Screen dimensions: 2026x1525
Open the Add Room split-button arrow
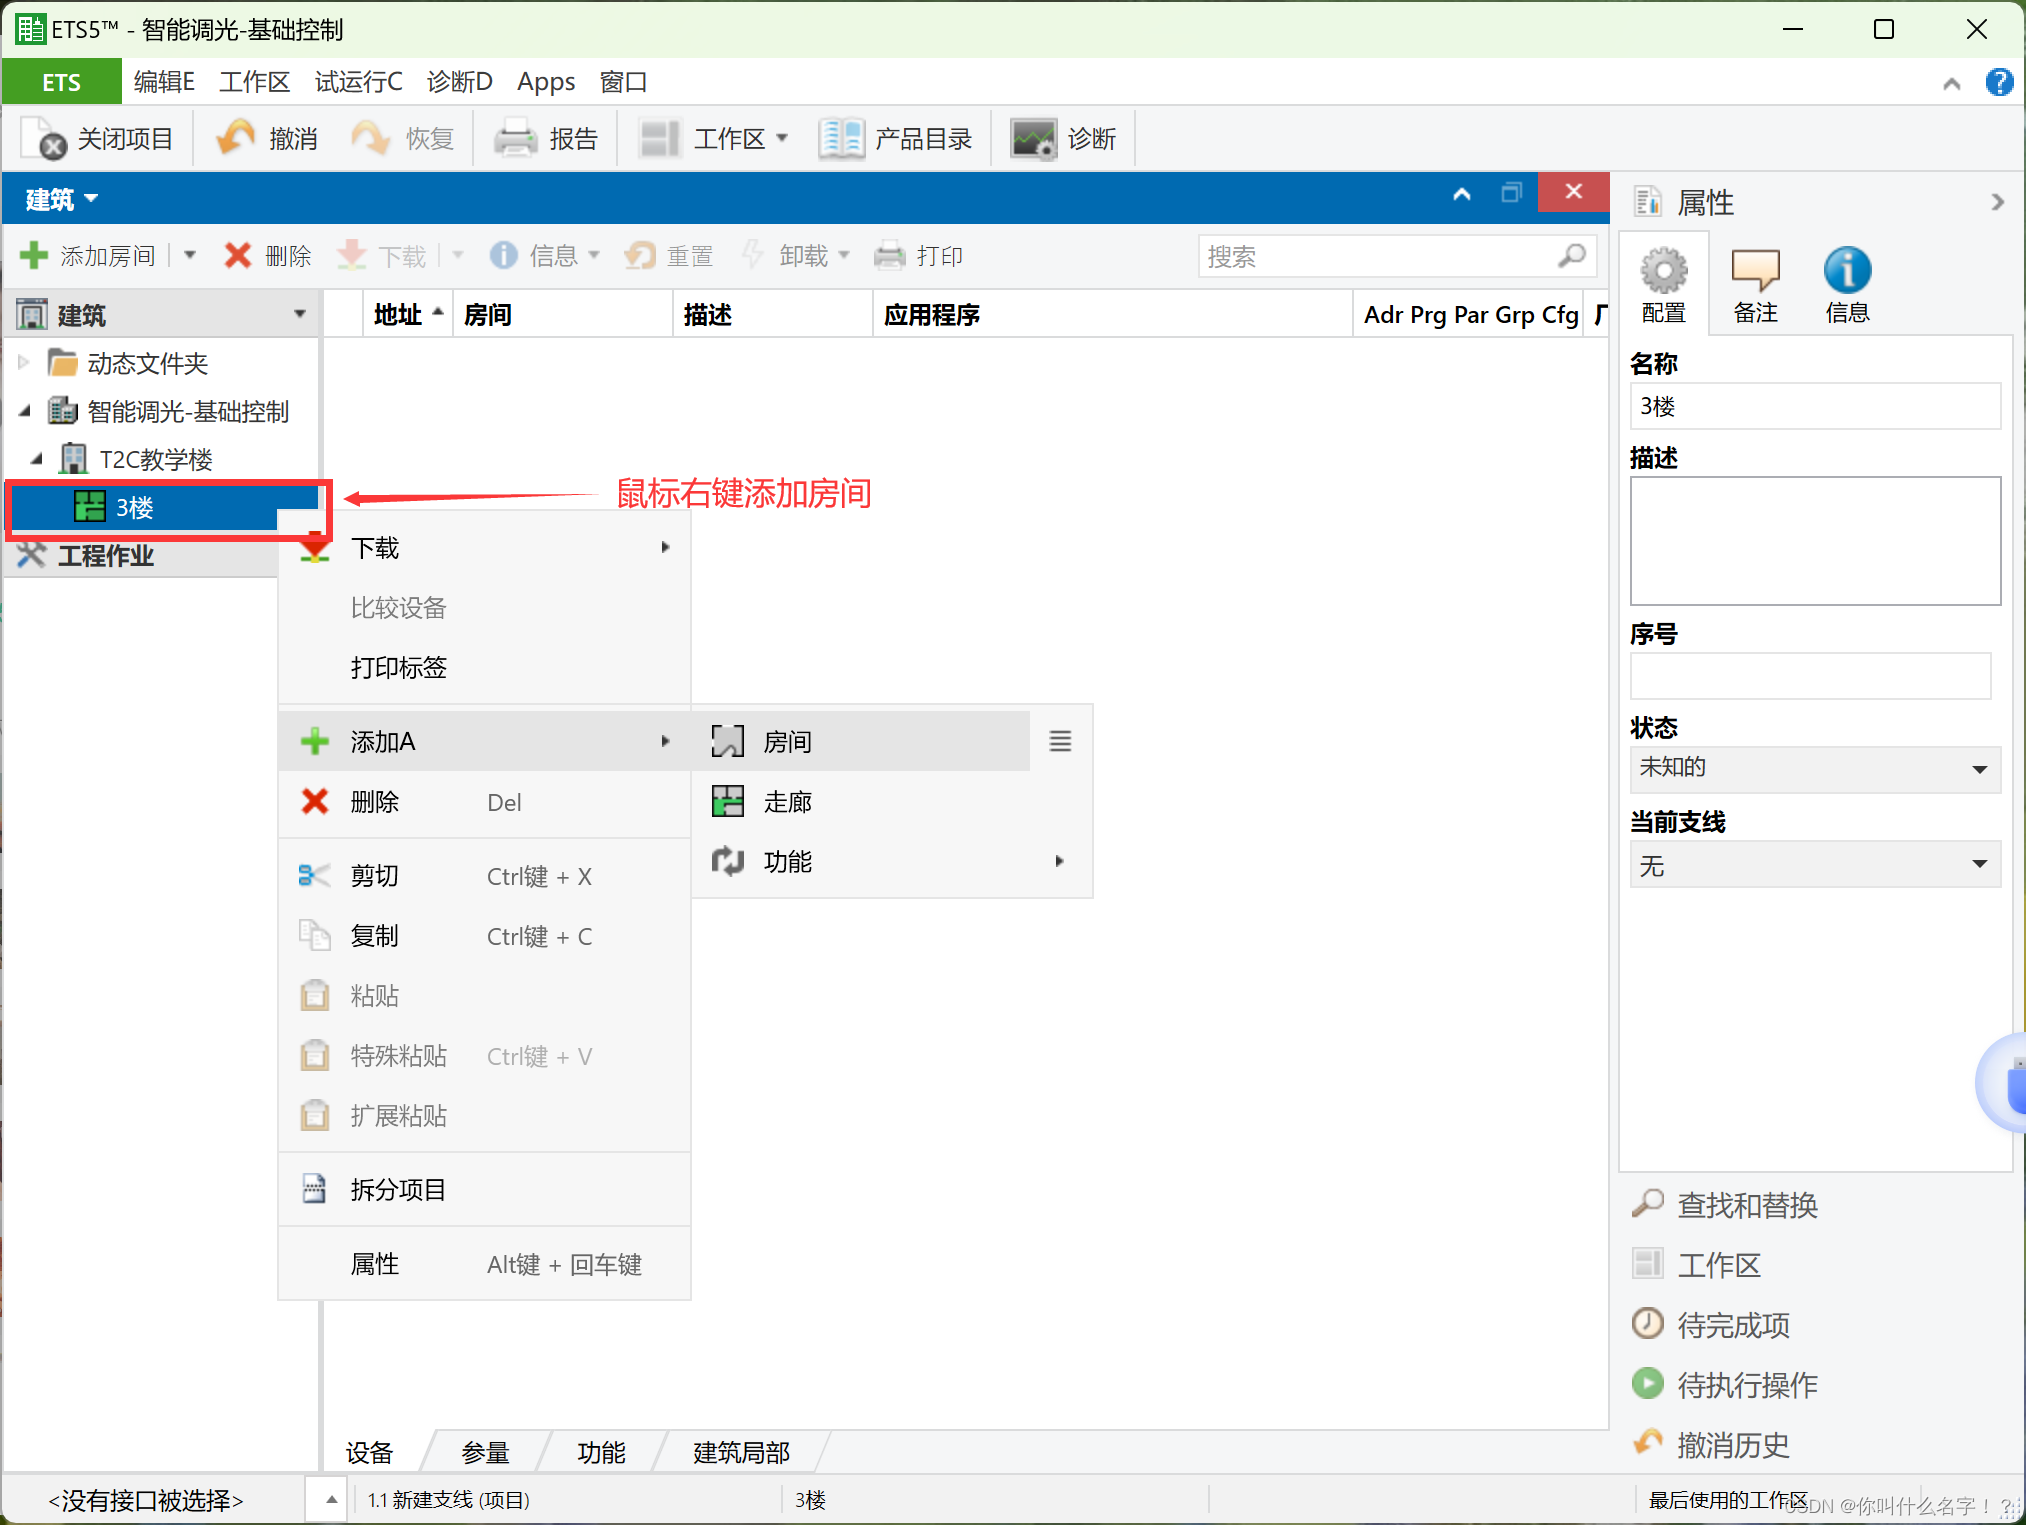(189, 255)
